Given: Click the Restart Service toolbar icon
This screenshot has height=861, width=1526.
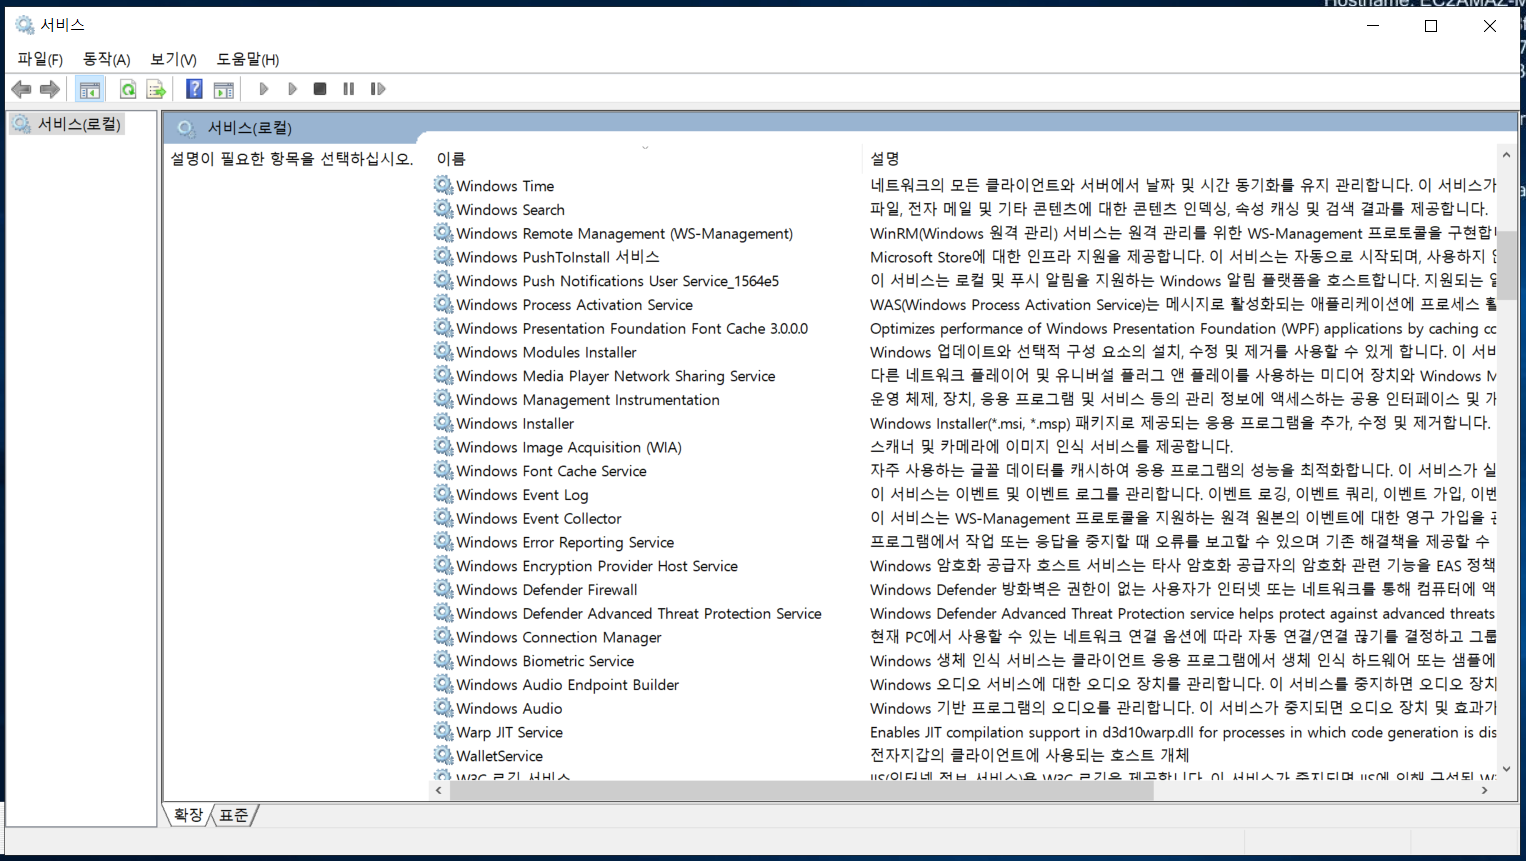Looking at the screenshot, I should click(378, 89).
